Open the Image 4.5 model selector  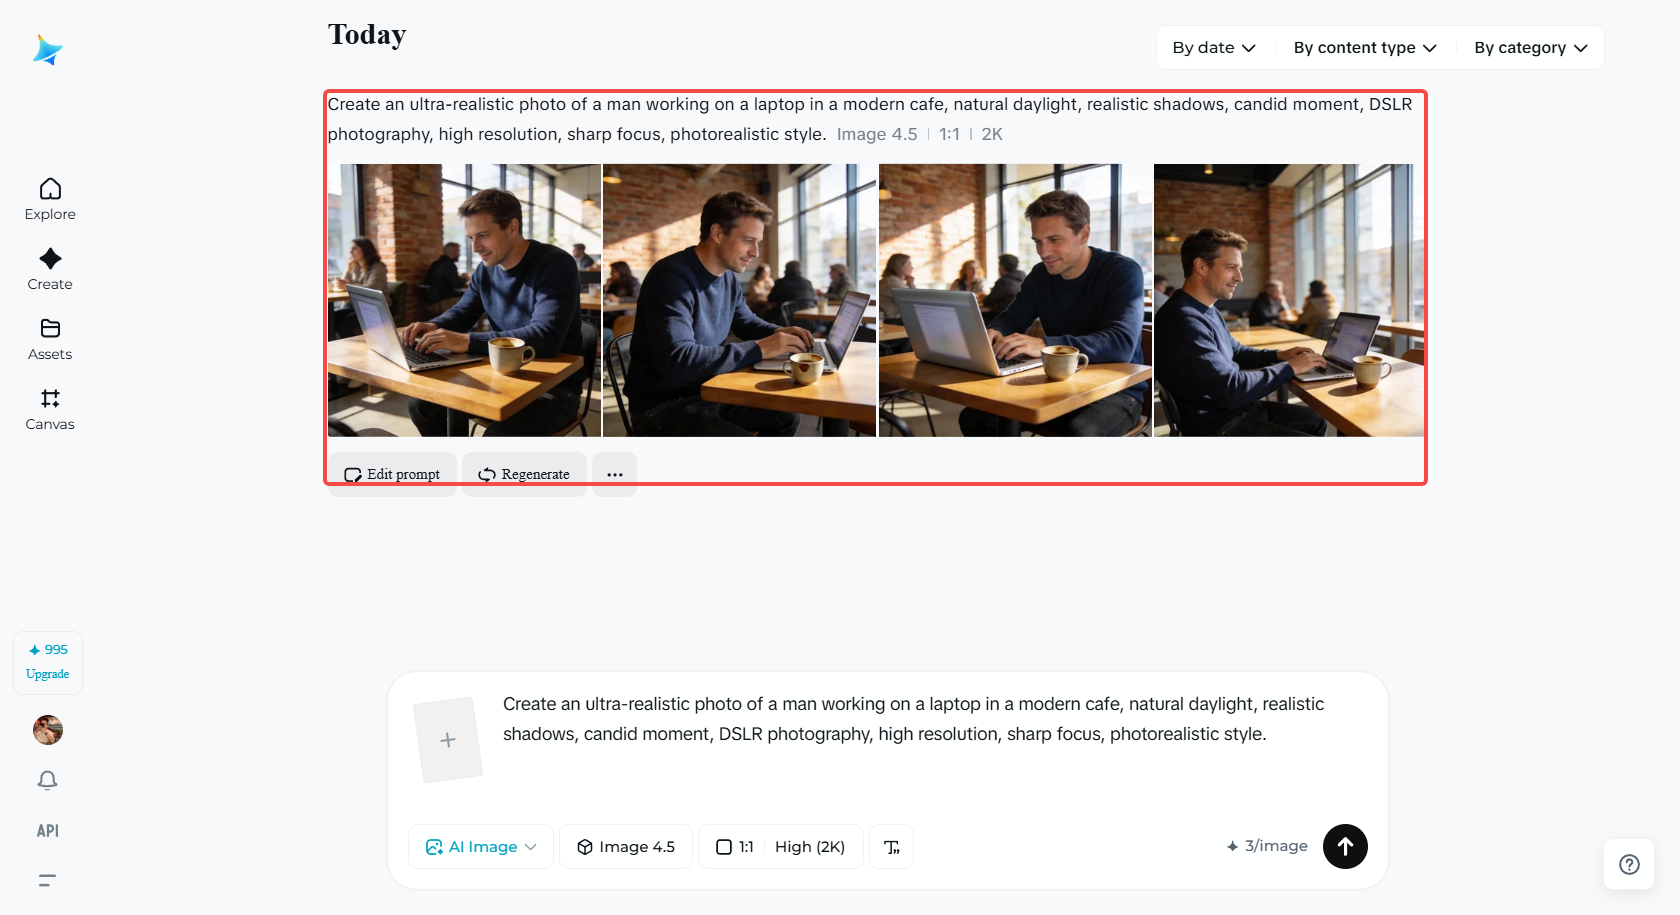pyautogui.click(x=626, y=847)
